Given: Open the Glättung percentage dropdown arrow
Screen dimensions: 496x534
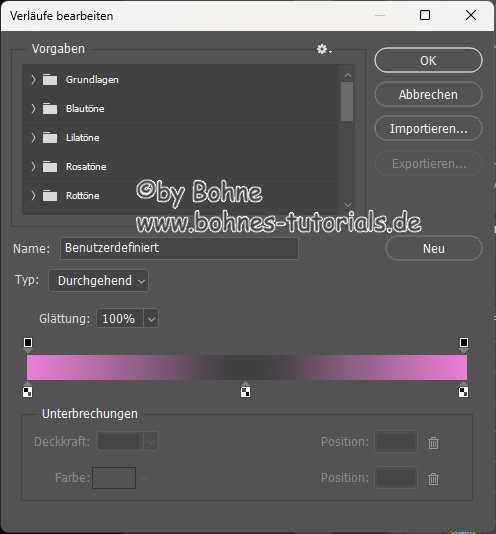Looking at the screenshot, I should 151,318.
